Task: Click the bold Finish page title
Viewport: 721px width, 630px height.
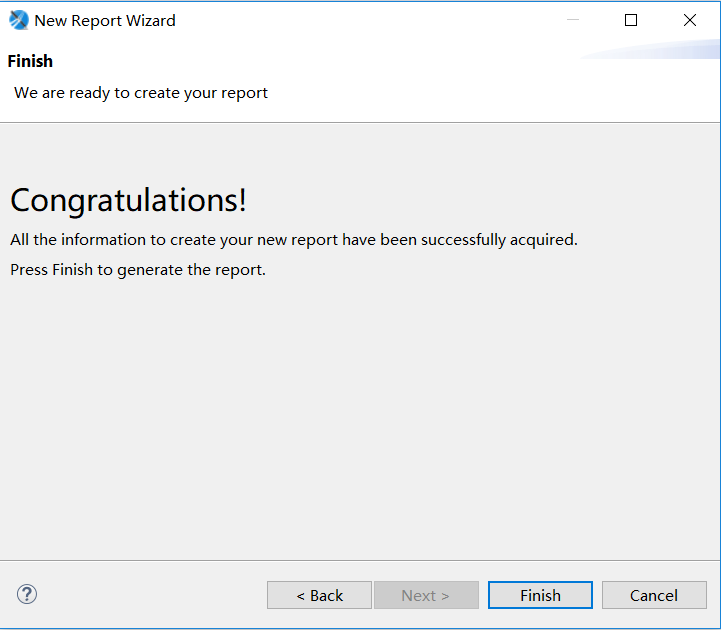Action: click(x=30, y=61)
